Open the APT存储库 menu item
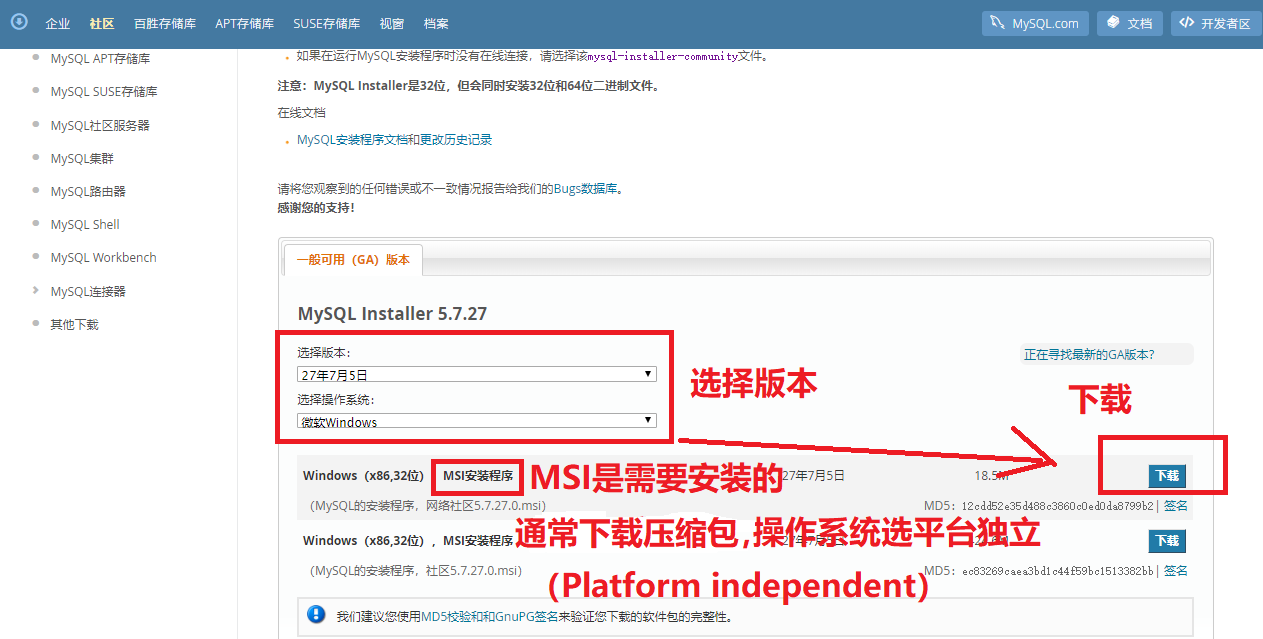 pyautogui.click(x=245, y=23)
